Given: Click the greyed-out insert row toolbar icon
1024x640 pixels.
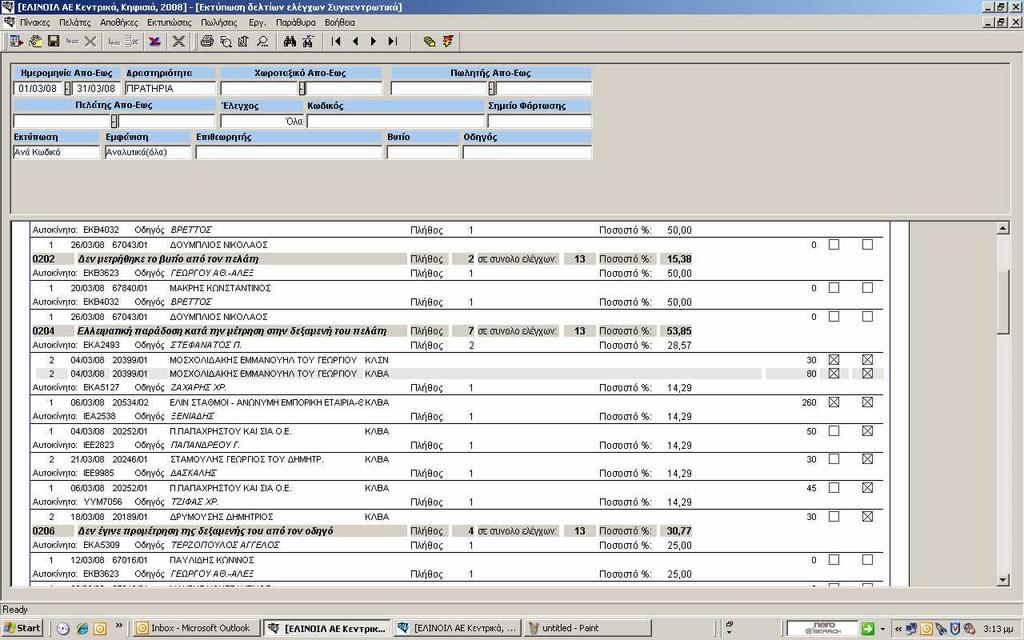Looking at the screenshot, I should (x=72, y=41).
